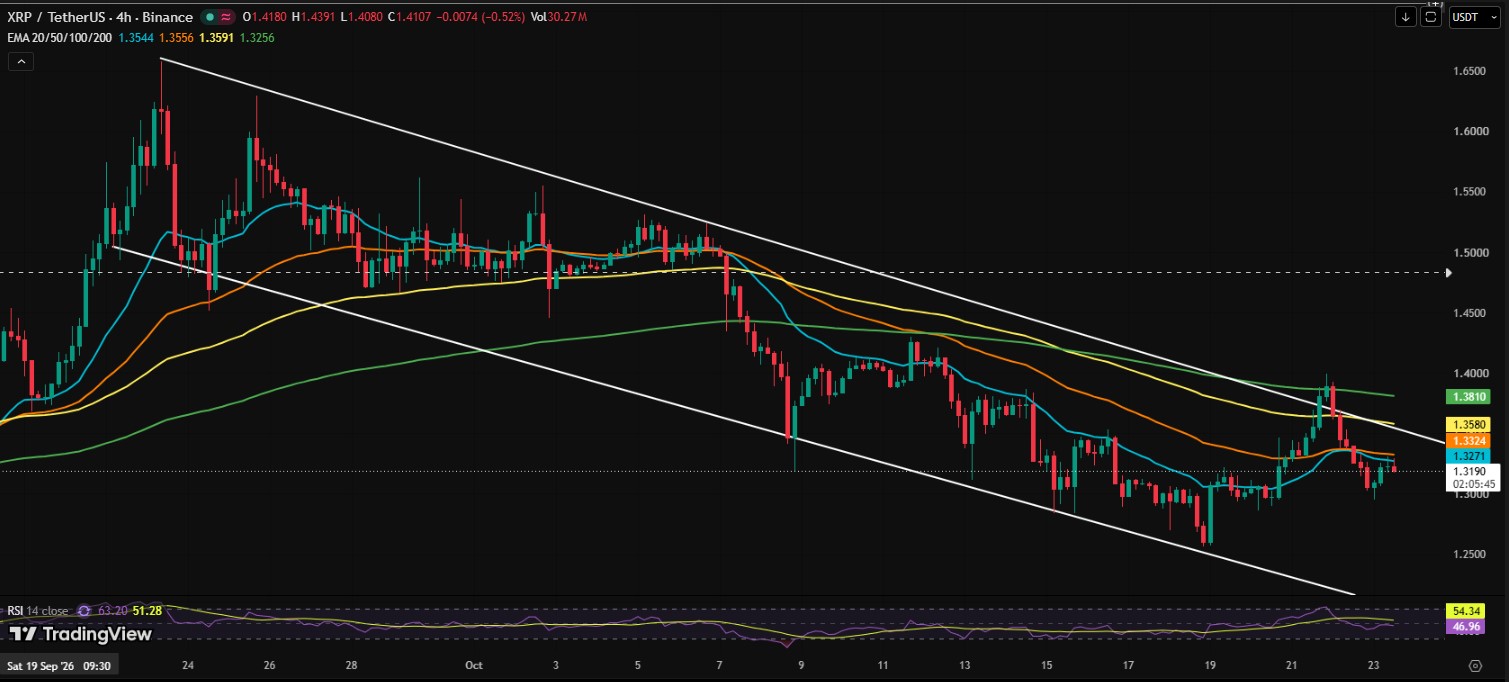Viewport: 1509px width, 682px height.
Task: Click the EMA 200 value 1.3256
Action: pyautogui.click(x=256, y=38)
